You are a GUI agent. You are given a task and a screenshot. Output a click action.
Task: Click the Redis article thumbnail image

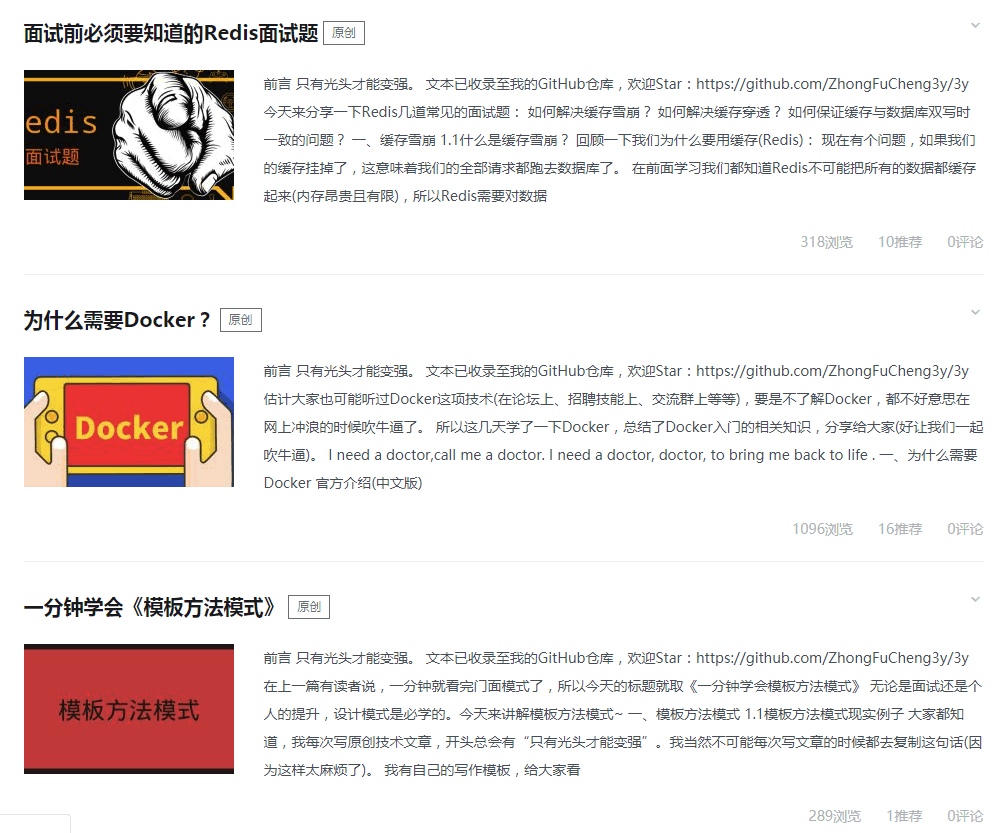pyautogui.click(x=129, y=135)
